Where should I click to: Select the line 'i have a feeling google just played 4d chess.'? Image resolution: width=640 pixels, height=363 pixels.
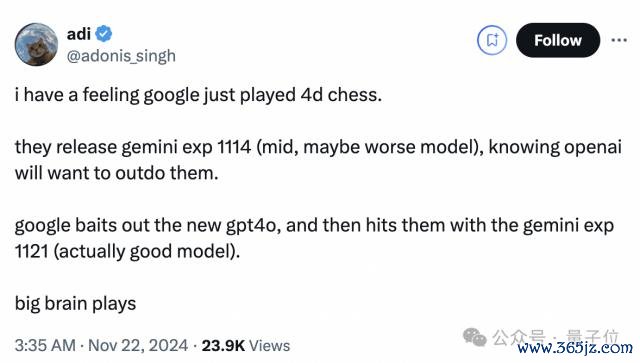(198, 95)
